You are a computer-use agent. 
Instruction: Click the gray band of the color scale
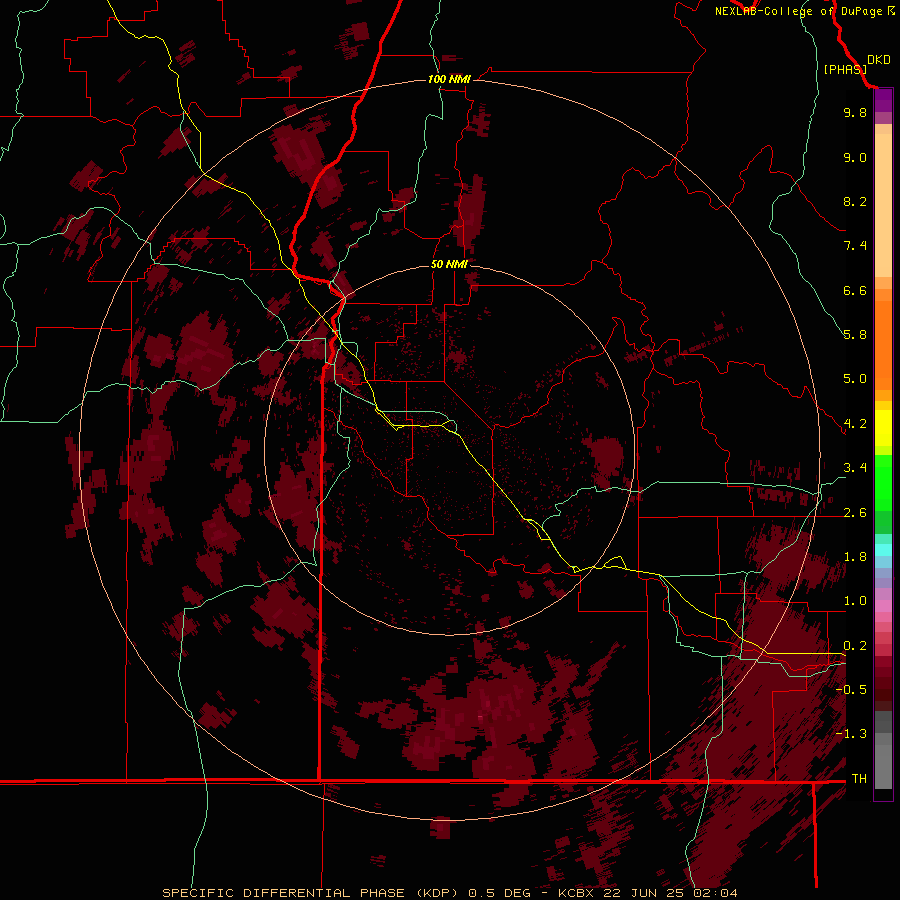(883, 750)
